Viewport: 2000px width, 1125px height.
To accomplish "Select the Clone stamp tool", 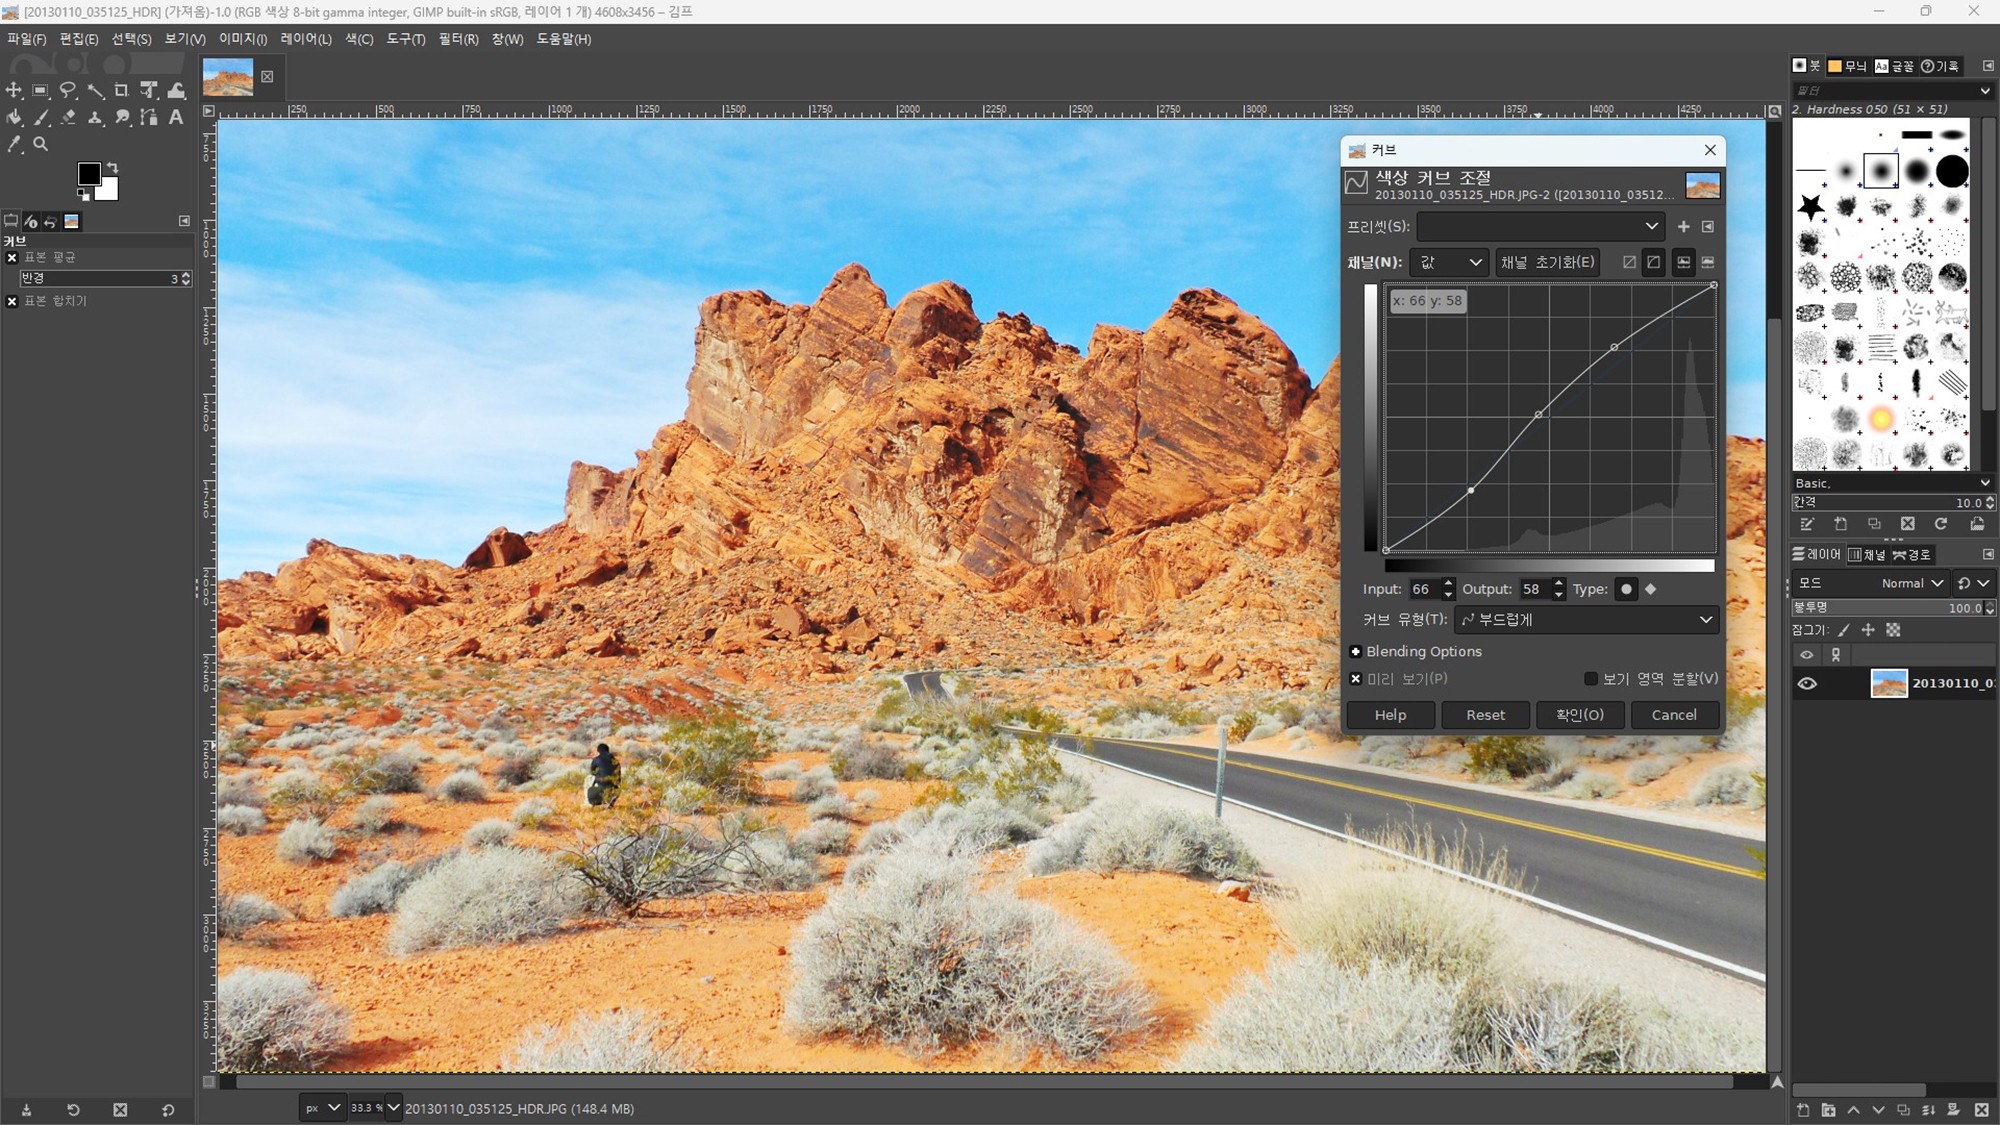I will (x=95, y=117).
